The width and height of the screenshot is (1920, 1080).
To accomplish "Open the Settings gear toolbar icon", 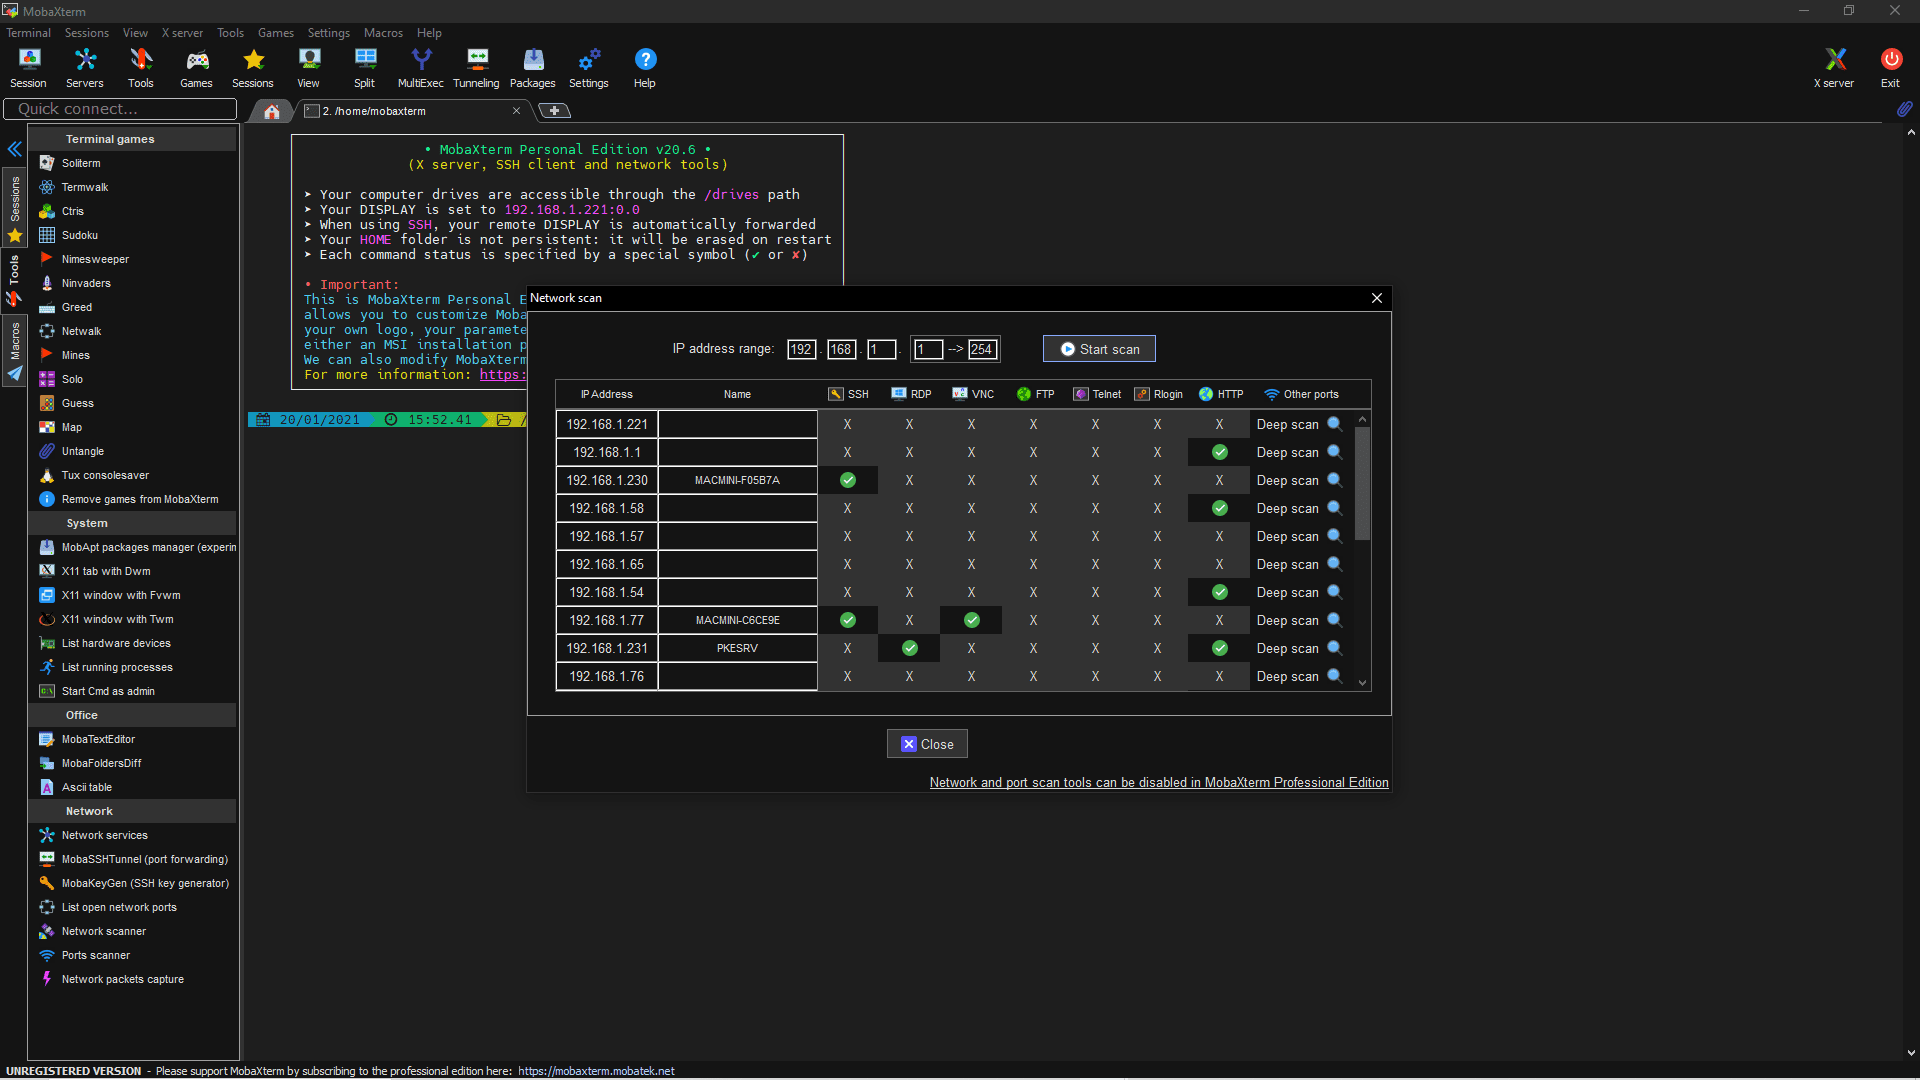I will pos(589,68).
